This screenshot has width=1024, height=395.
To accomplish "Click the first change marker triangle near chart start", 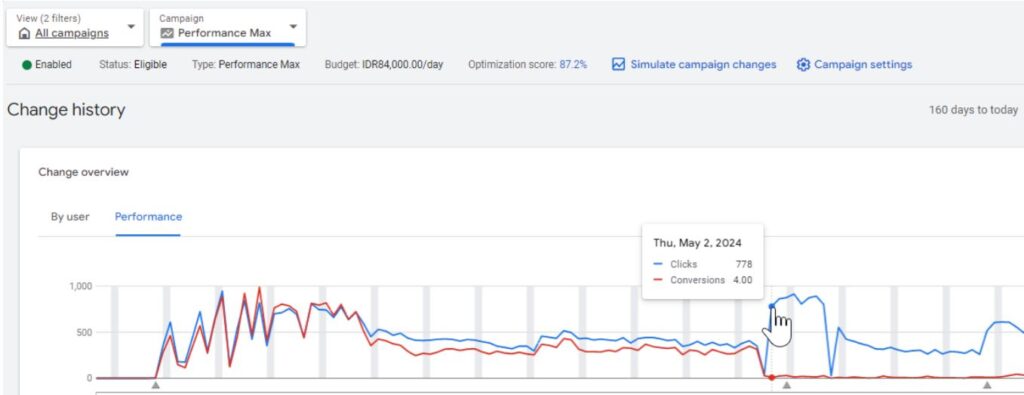I will [x=155, y=385].
